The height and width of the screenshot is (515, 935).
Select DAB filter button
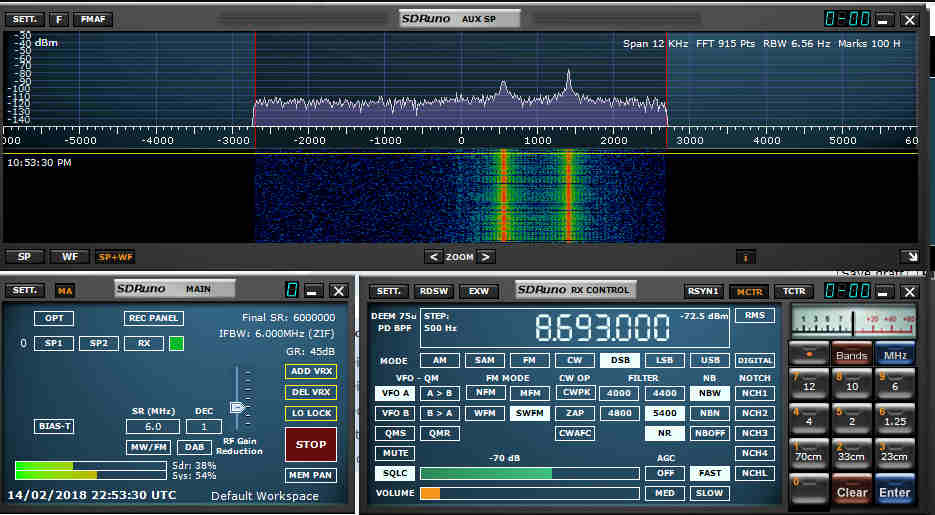tap(194, 447)
